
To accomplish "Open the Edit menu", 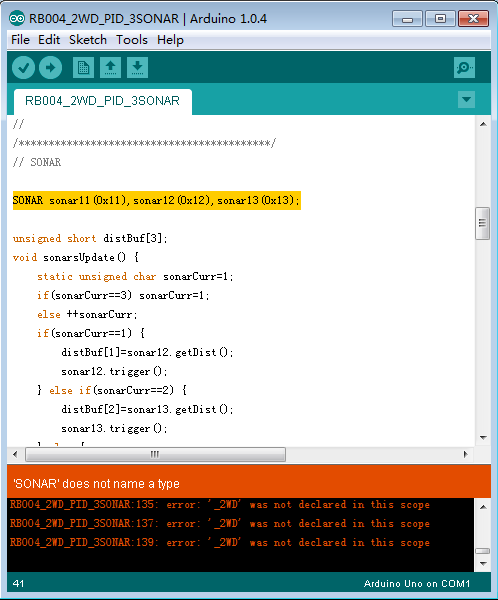I will pyautogui.click(x=49, y=40).
